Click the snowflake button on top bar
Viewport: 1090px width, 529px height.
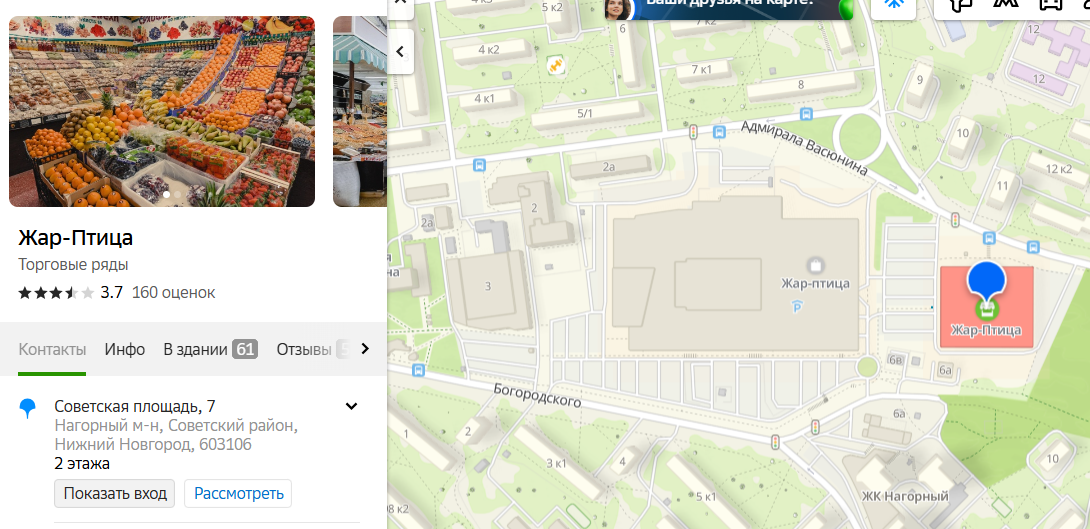click(x=893, y=6)
